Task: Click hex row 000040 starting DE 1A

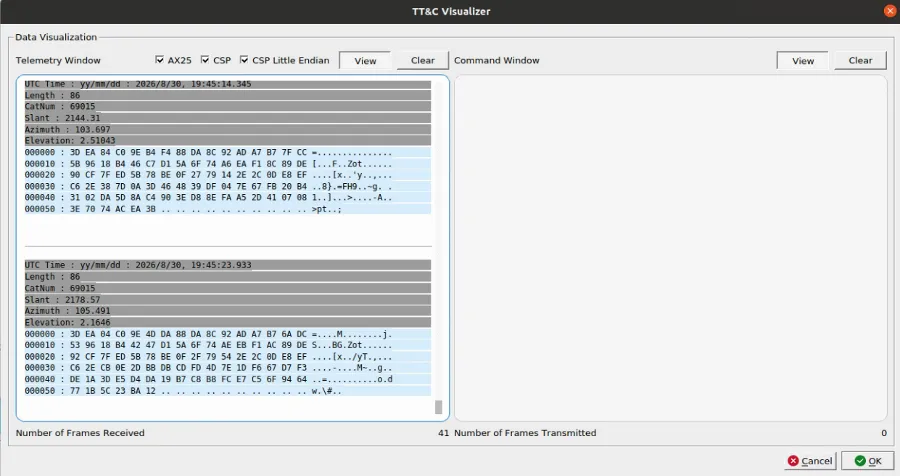Action: tap(227, 379)
